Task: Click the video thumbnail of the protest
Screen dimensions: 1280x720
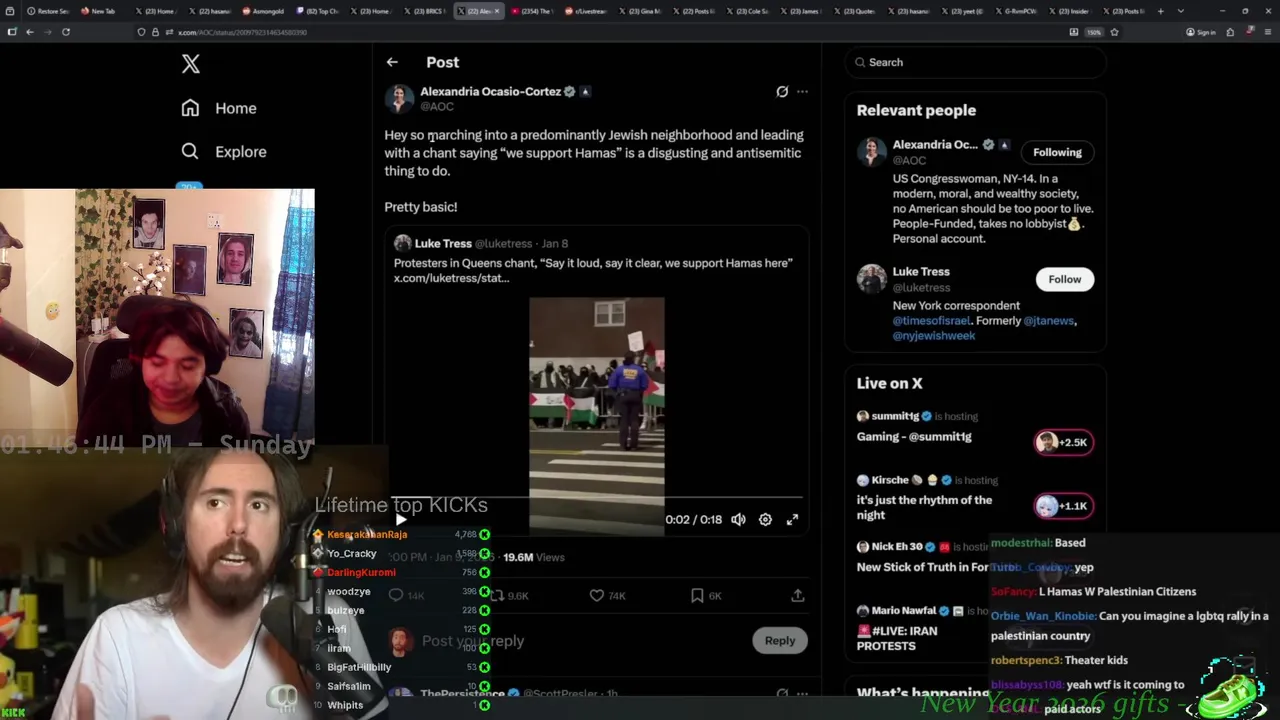Action: click(x=596, y=415)
